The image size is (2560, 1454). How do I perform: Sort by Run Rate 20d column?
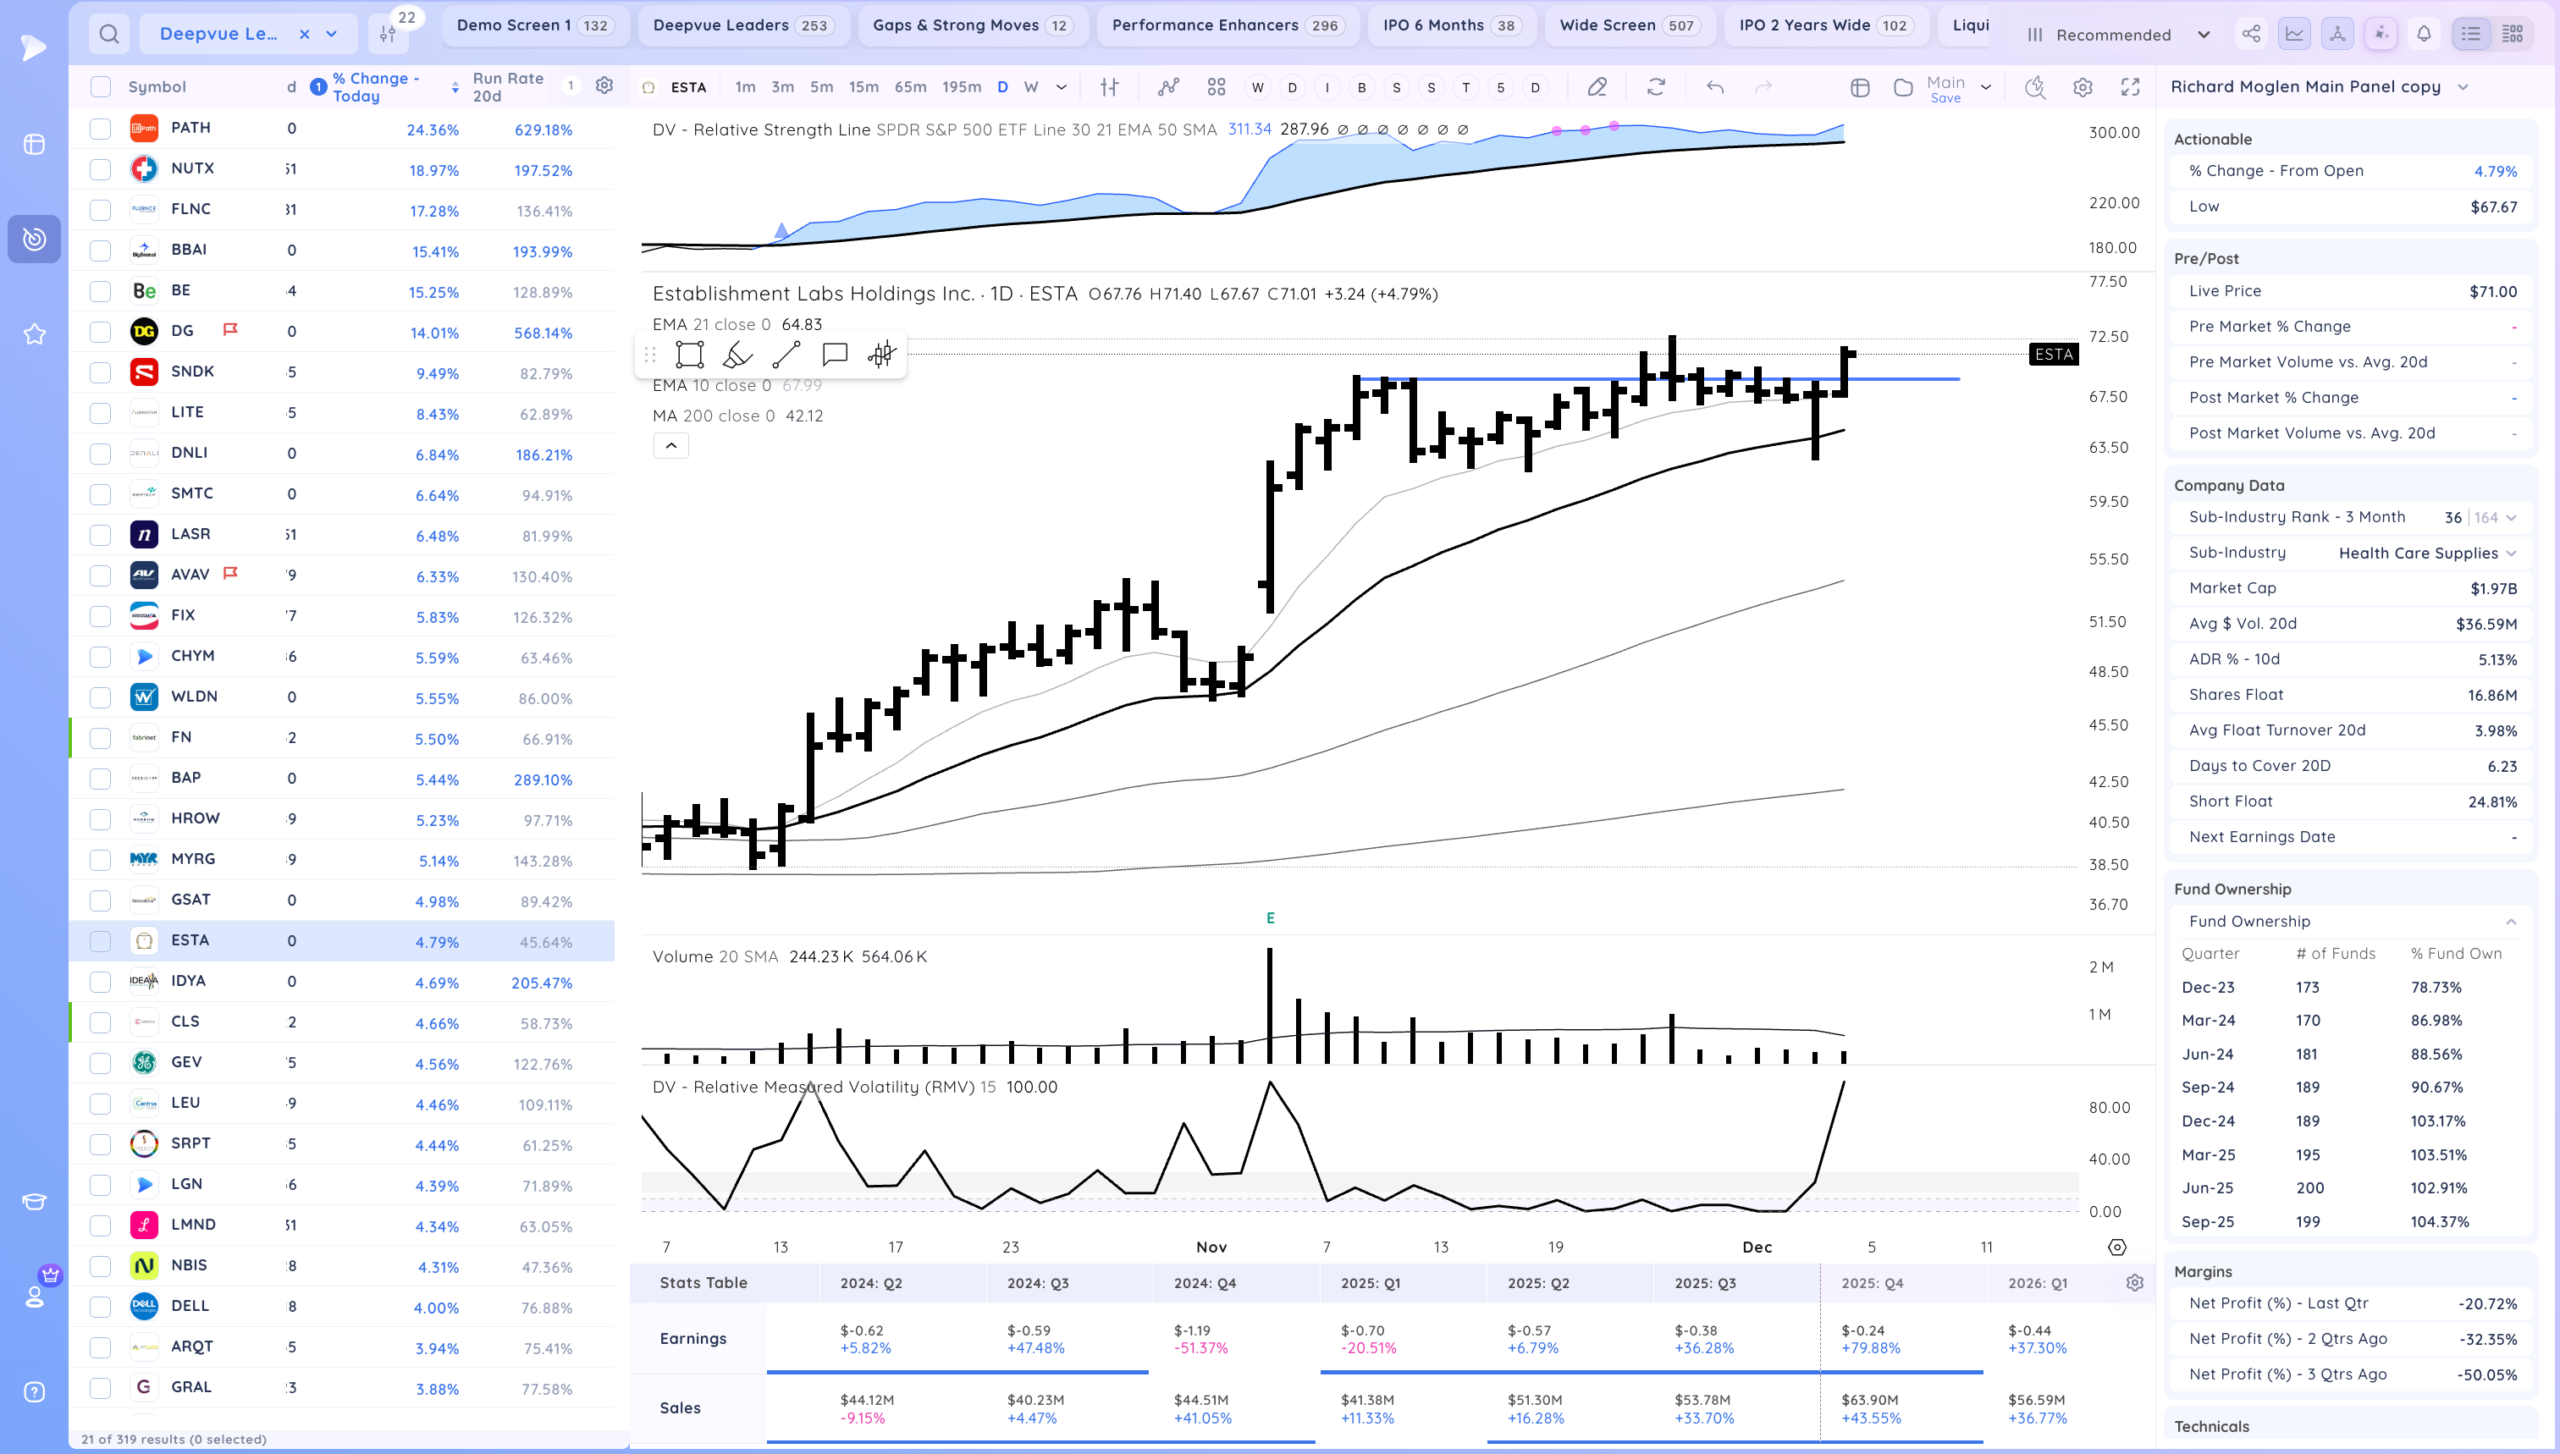pos(508,87)
